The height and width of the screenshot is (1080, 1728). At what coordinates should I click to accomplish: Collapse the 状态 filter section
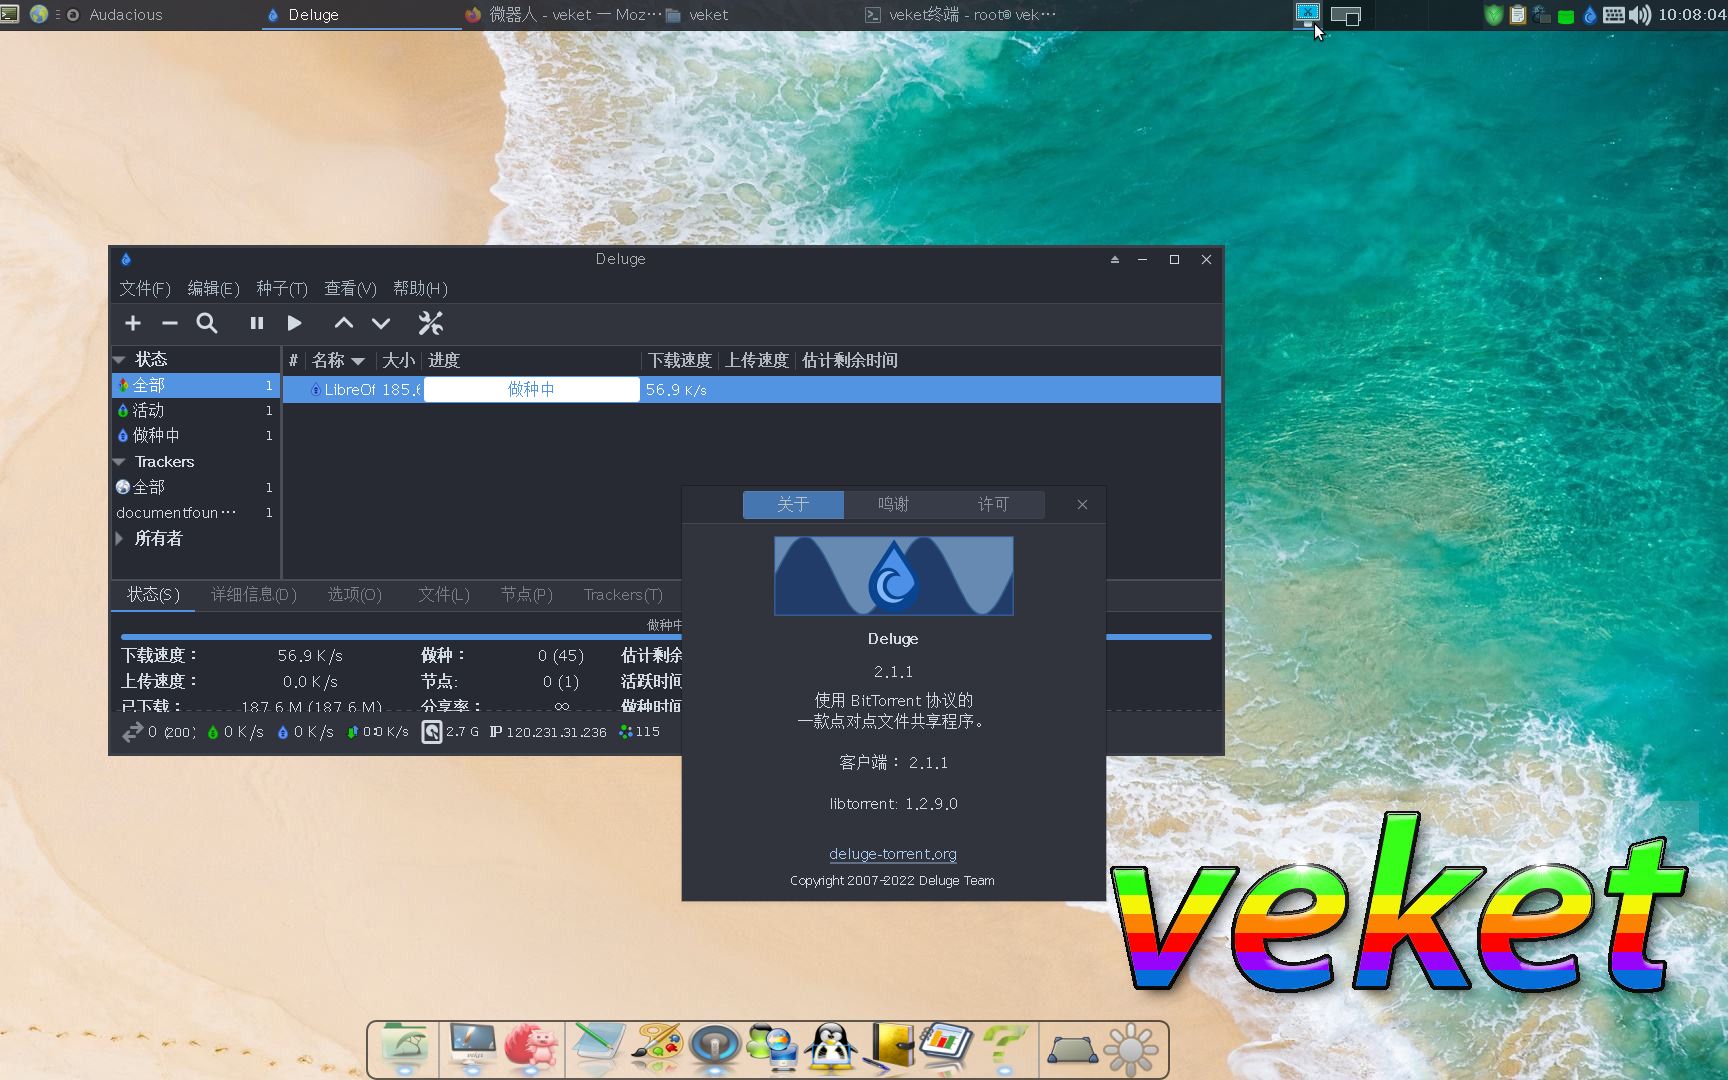119,359
